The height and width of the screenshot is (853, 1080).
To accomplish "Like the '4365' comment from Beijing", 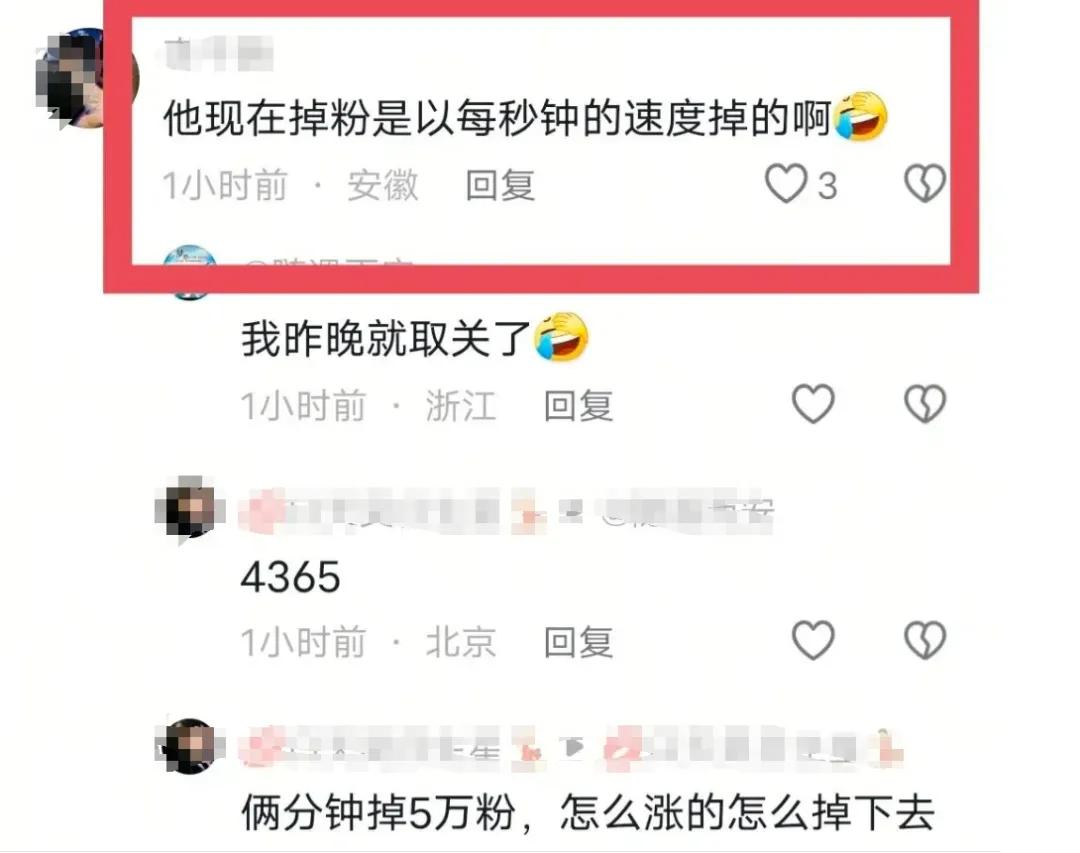I will click(813, 640).
